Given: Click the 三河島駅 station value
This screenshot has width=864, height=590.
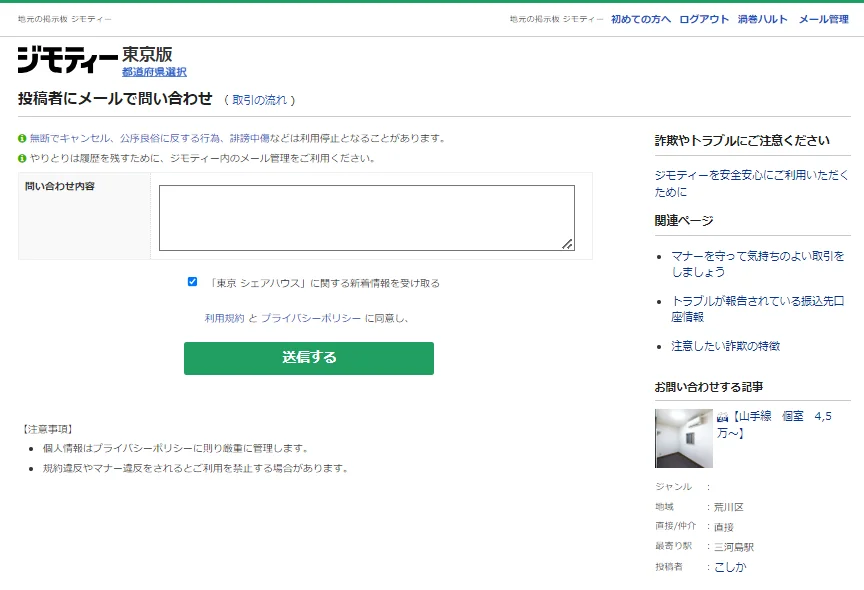Looking at the screenshot, I should [x=734, y=547].
